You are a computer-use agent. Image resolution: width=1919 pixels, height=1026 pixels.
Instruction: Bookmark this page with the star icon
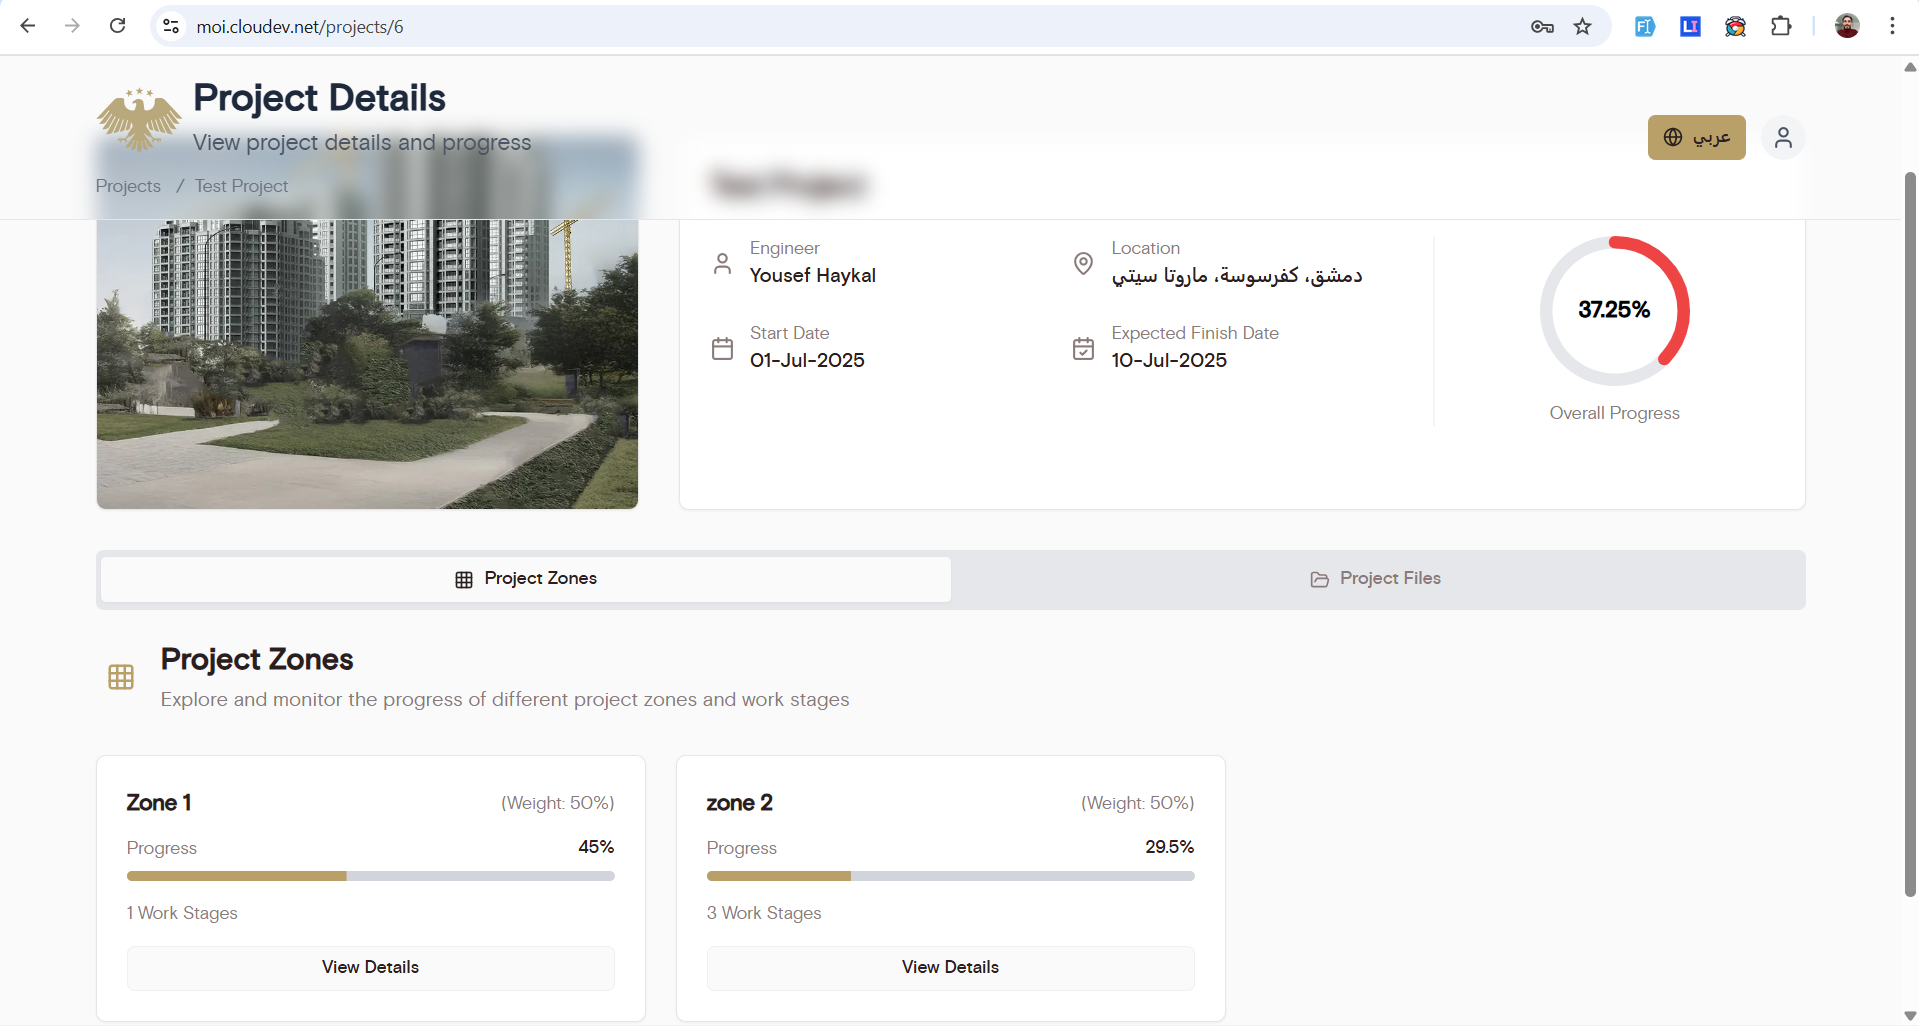(x=1582, y=27)
